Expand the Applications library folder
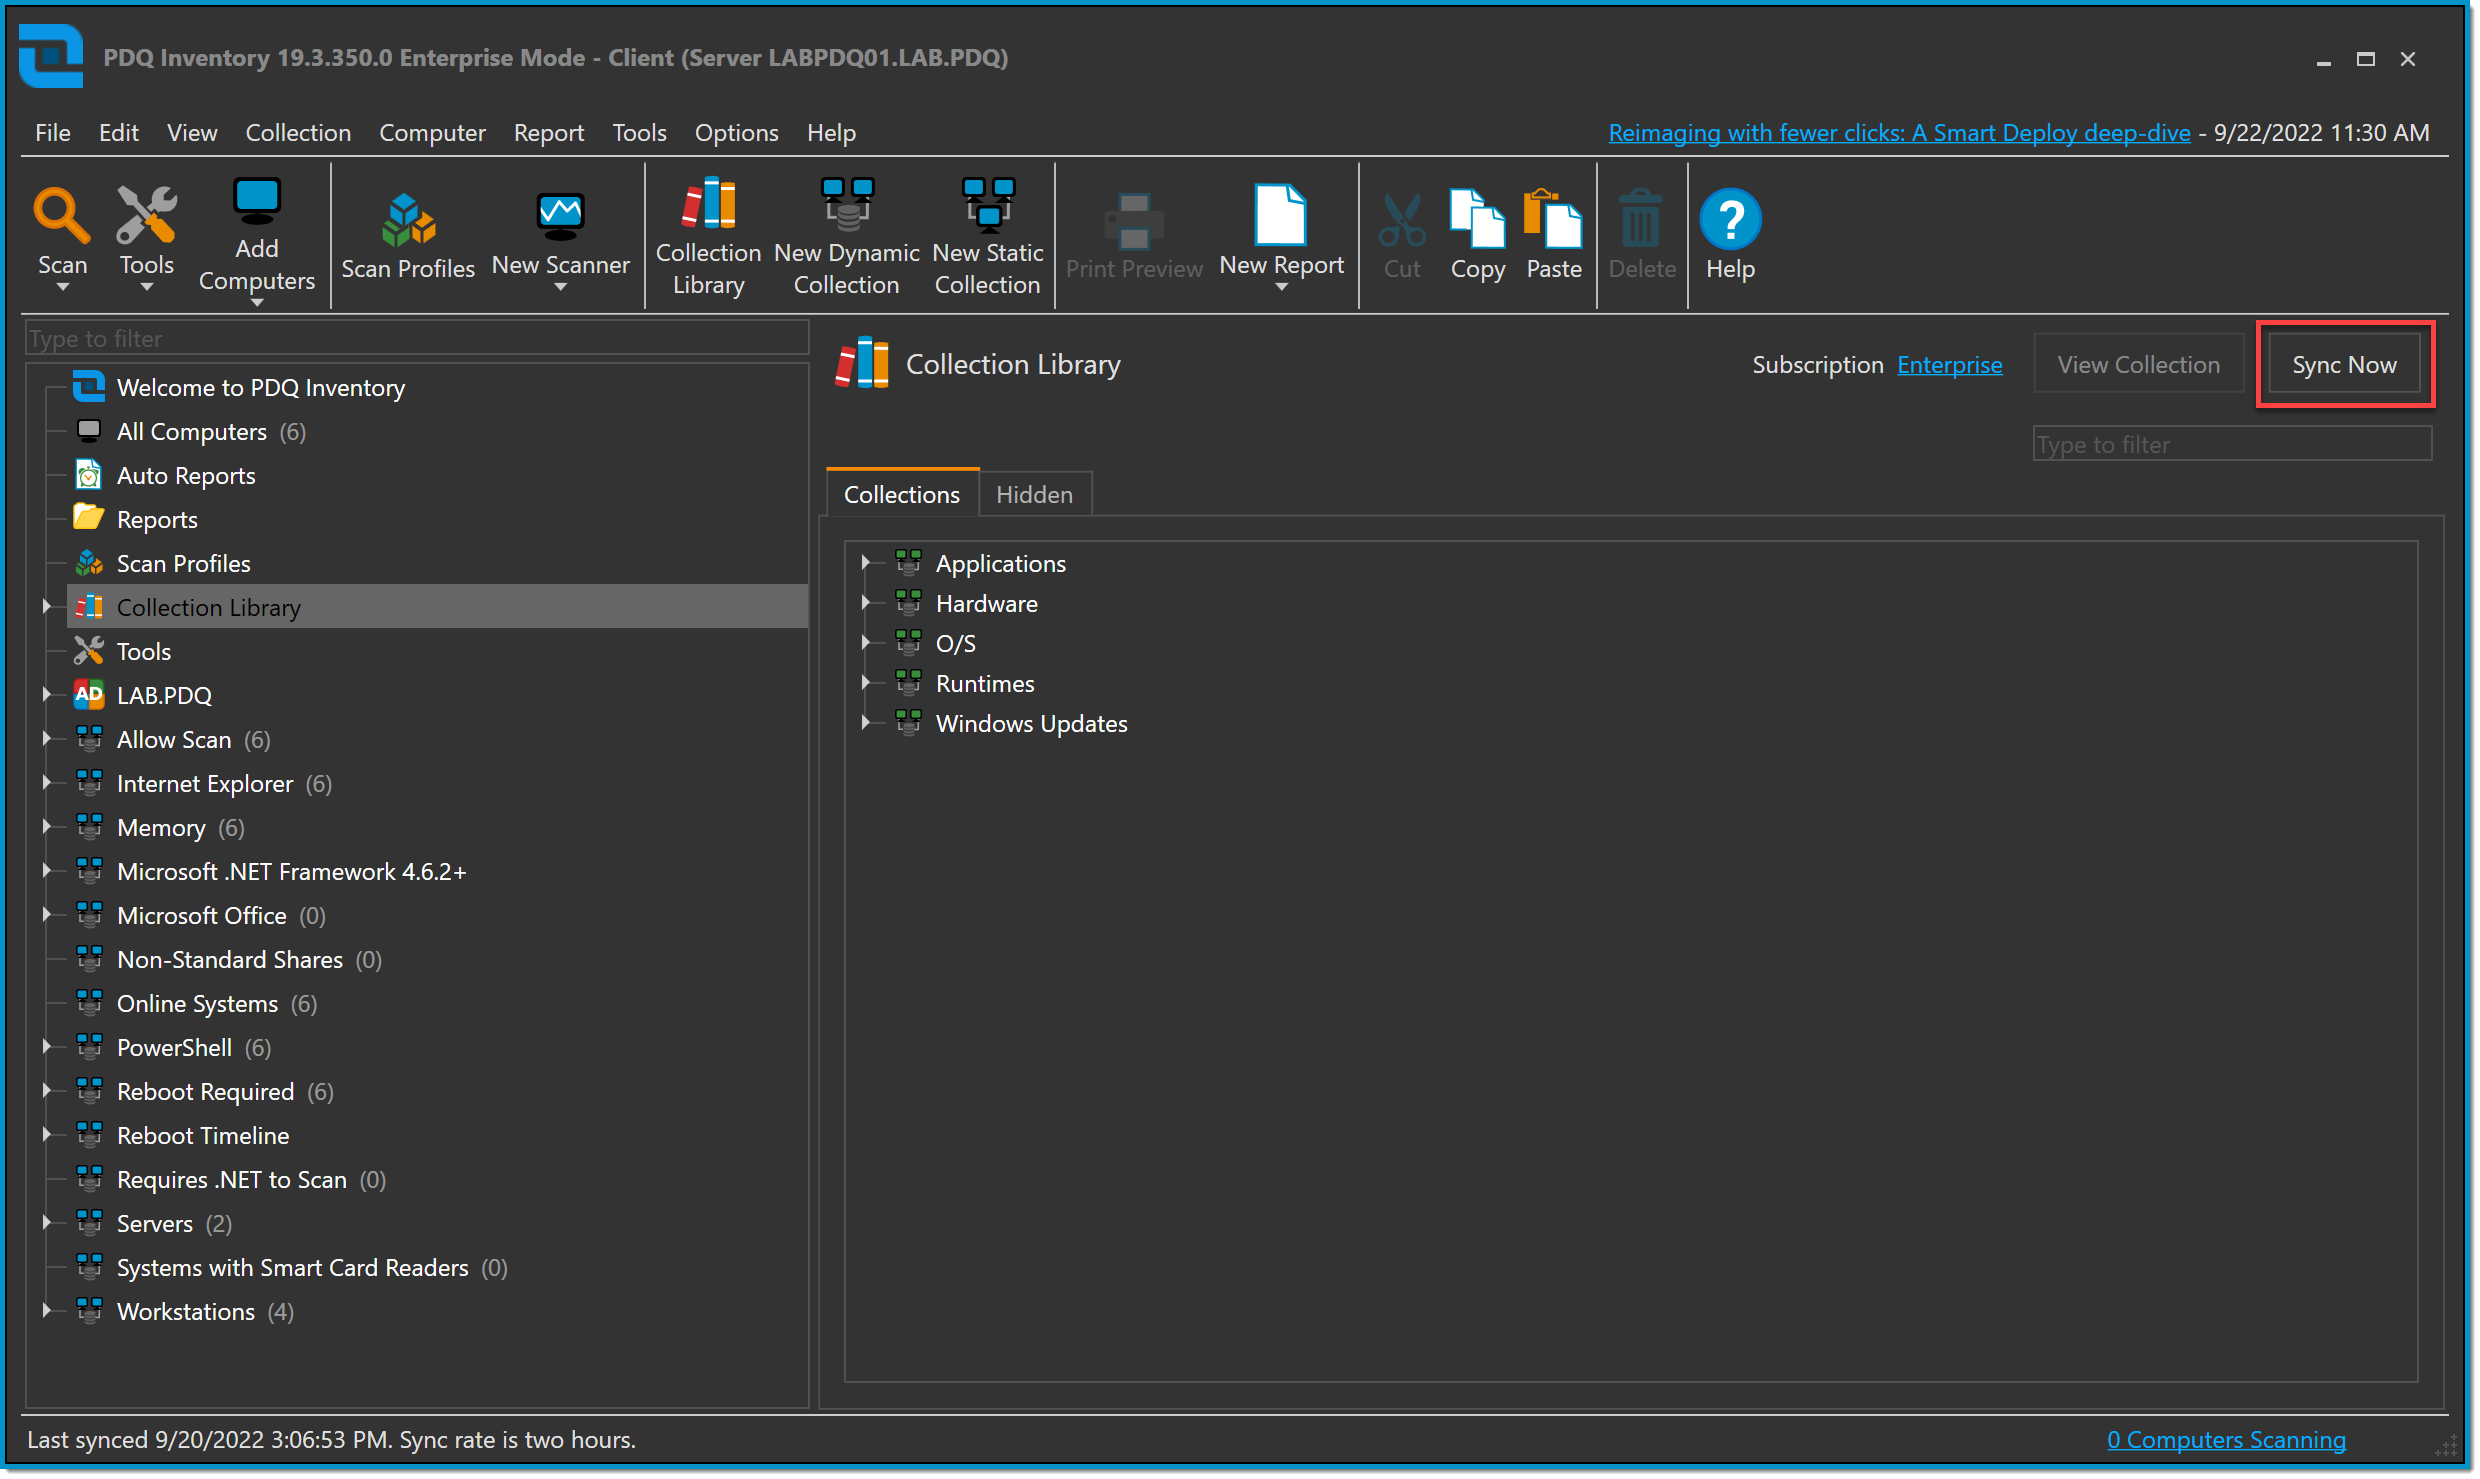Image resolution: width=2480 pixels, height=1479 pixels. (866, 562)
